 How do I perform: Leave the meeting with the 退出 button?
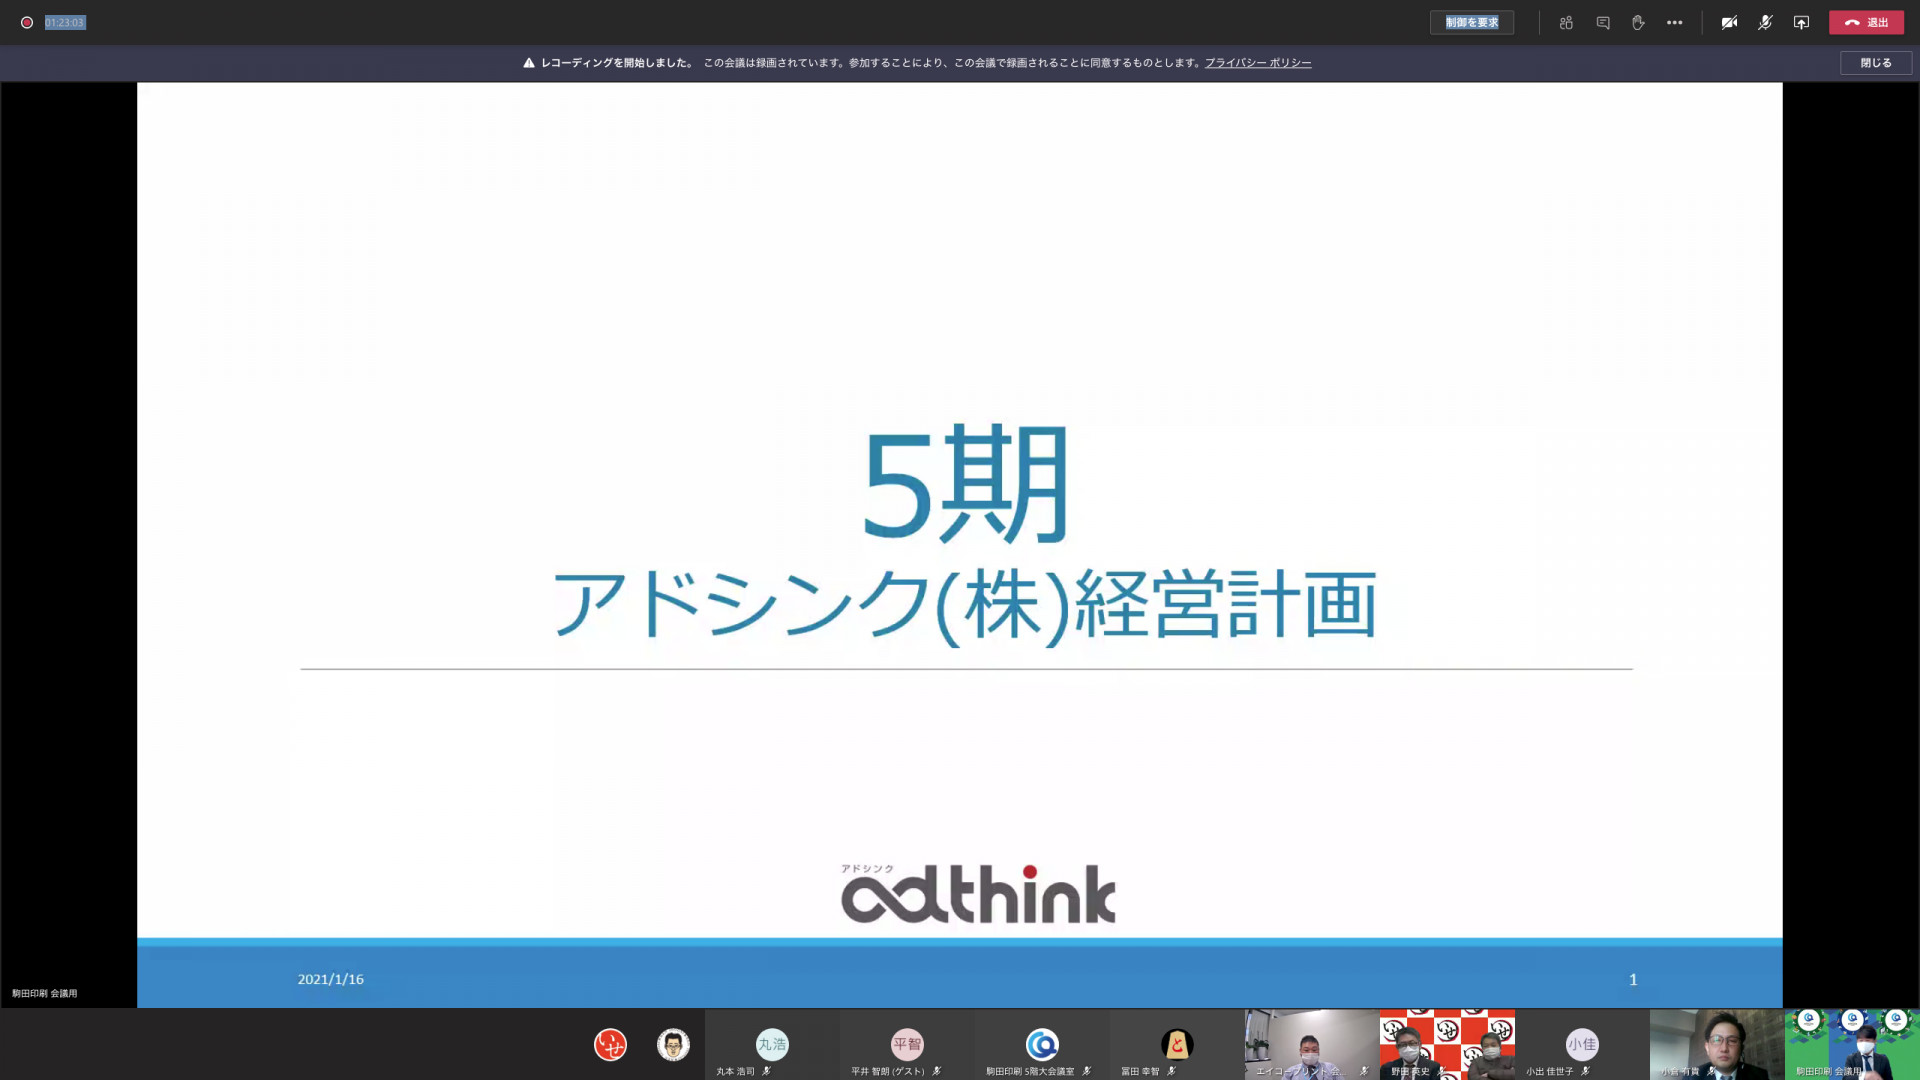1866,22
